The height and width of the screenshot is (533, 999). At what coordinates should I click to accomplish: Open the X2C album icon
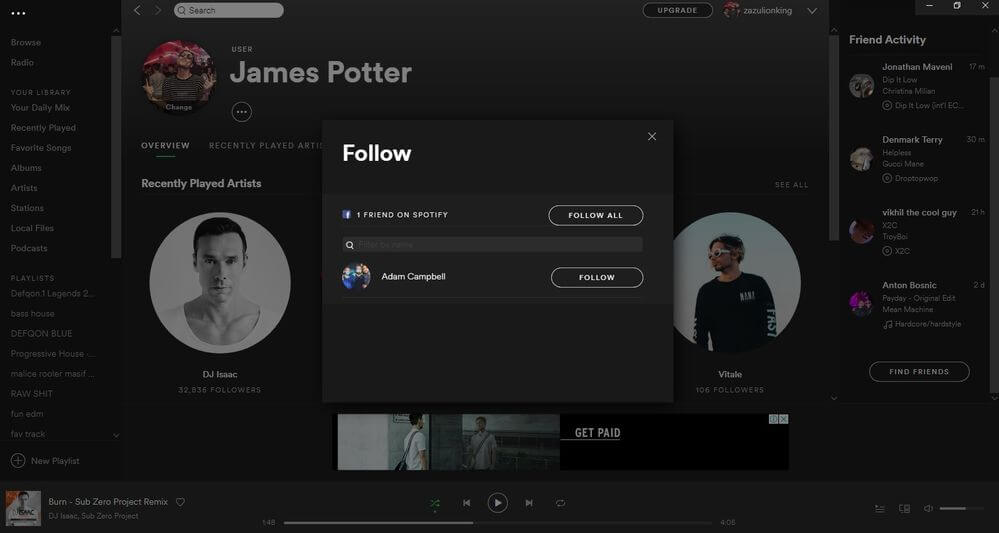[887, 251]
